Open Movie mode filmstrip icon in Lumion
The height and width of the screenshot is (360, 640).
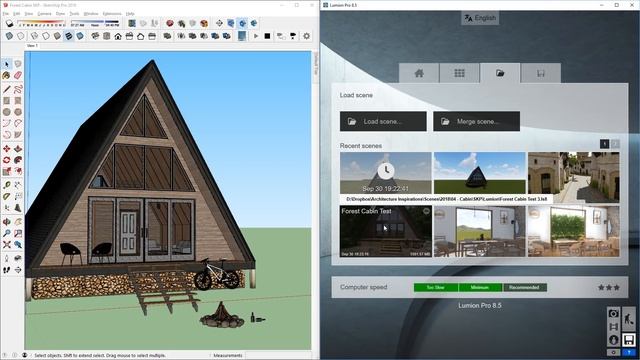pos(613,327)
